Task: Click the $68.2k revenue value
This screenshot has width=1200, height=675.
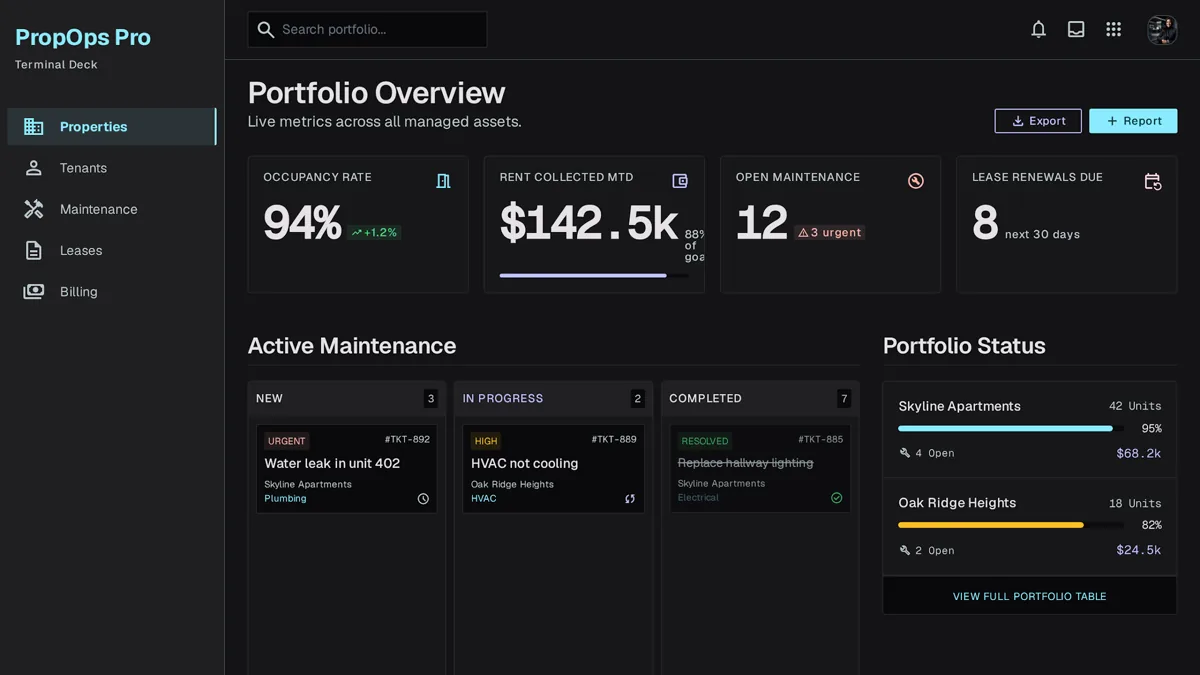Action: click(x=1139, y=453)
